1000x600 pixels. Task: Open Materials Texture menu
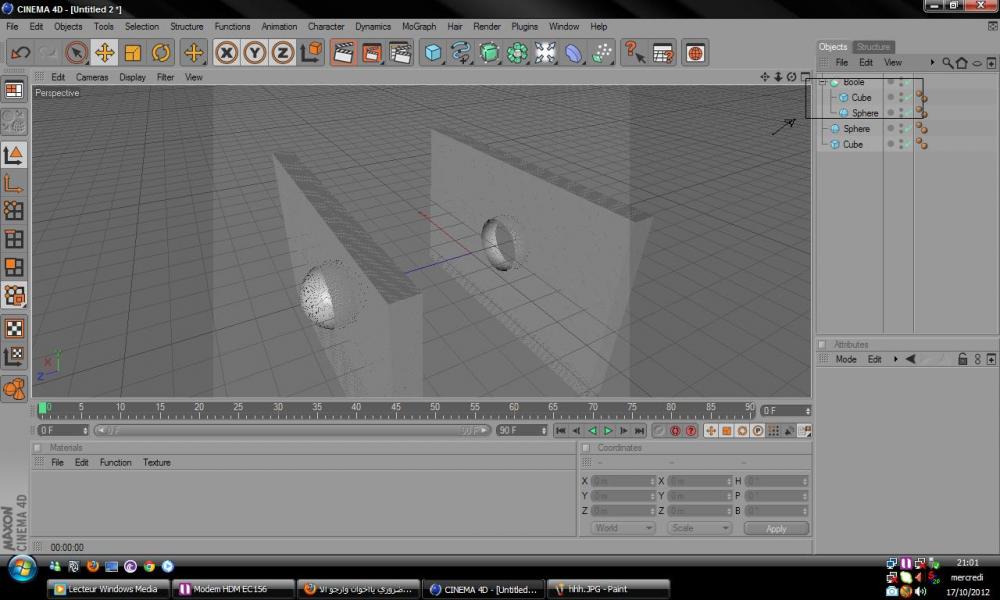point(156,462)
